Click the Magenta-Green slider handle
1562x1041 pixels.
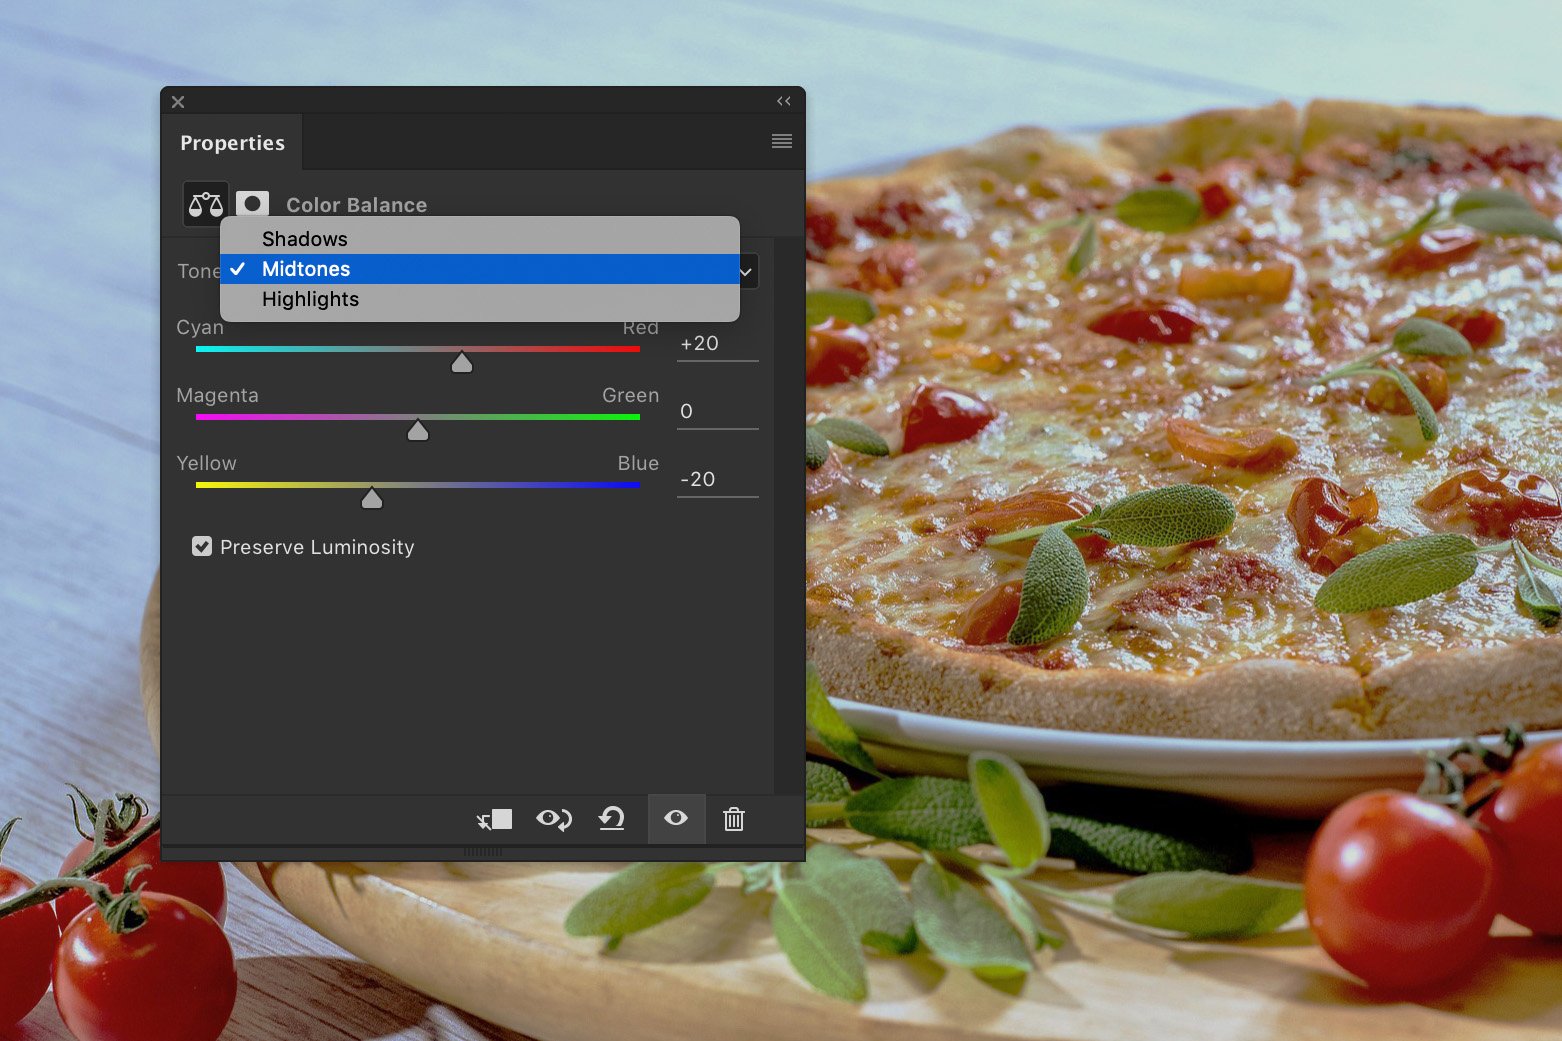[x=417, y=430]
